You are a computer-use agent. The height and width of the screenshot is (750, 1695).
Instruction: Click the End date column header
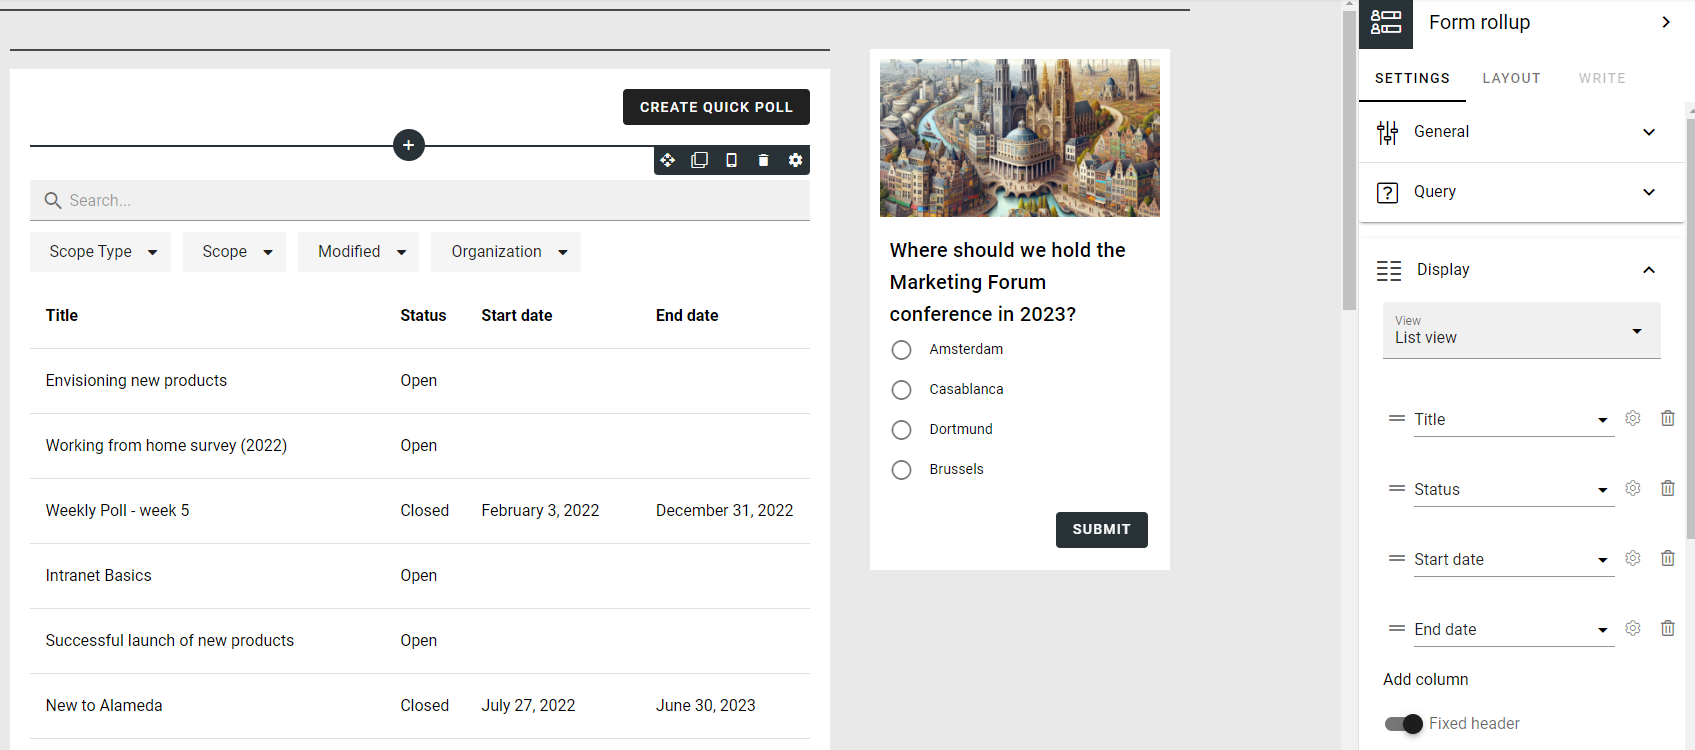[687, 316]
